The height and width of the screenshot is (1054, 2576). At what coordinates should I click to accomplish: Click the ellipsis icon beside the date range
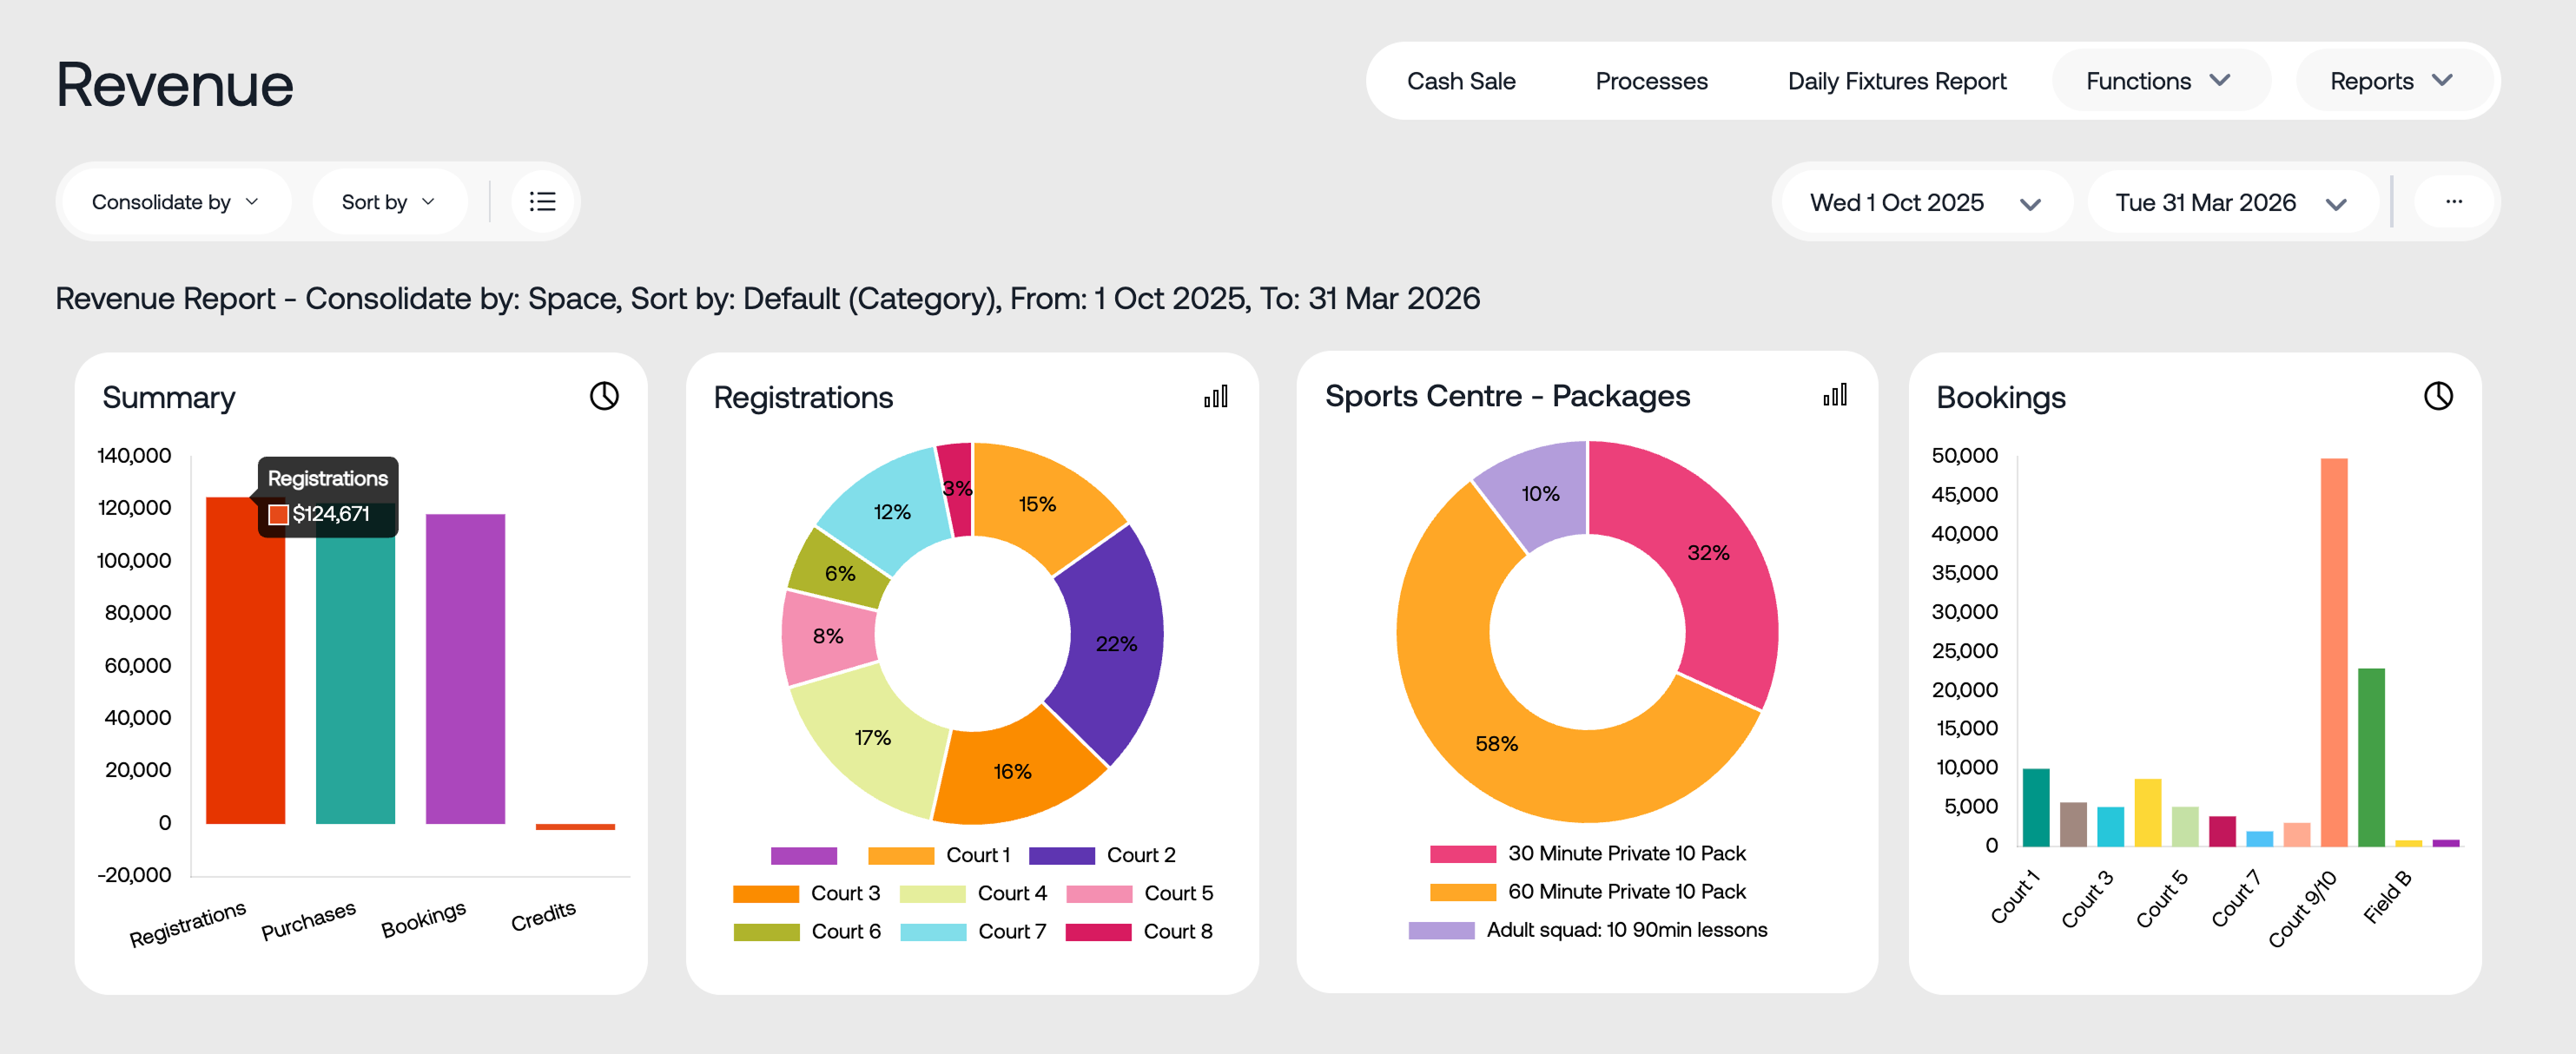[x=2455, y=201]
